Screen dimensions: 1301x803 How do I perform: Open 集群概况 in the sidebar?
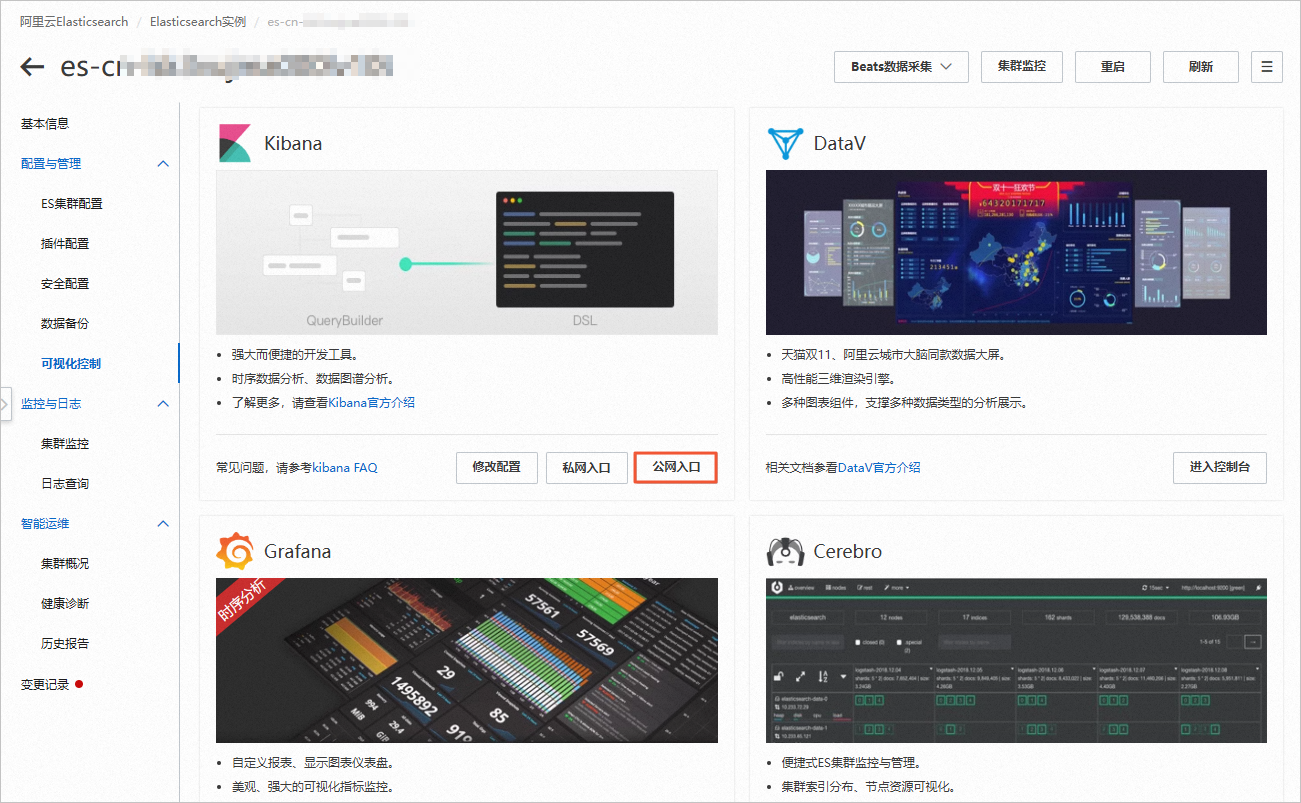(x=65, y=564)
